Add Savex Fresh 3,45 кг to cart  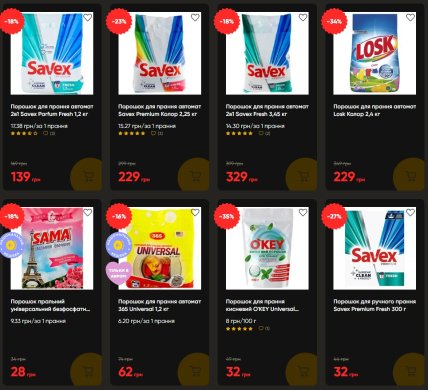(x=303, y=176)
